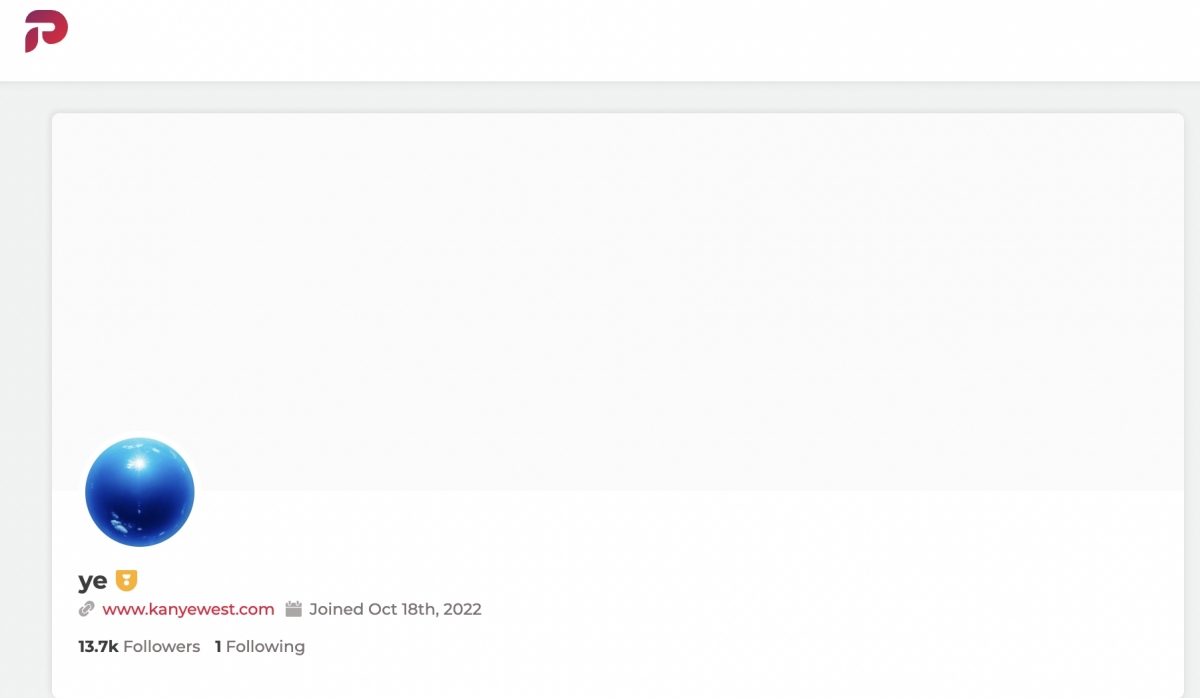Click the bold 1 following count
The image size is (1200, 698).
[x=218, y=647]
